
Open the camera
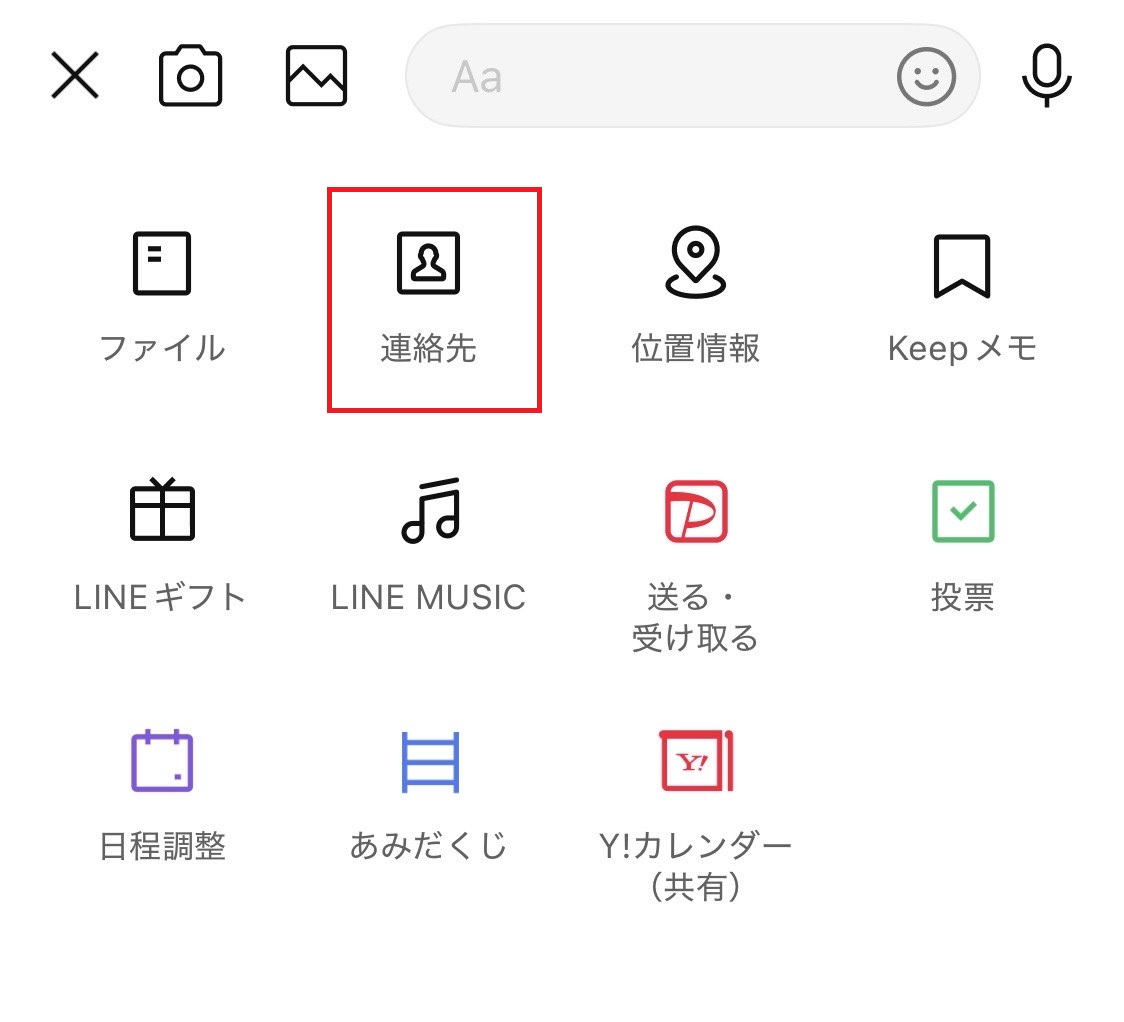(190, 76)
